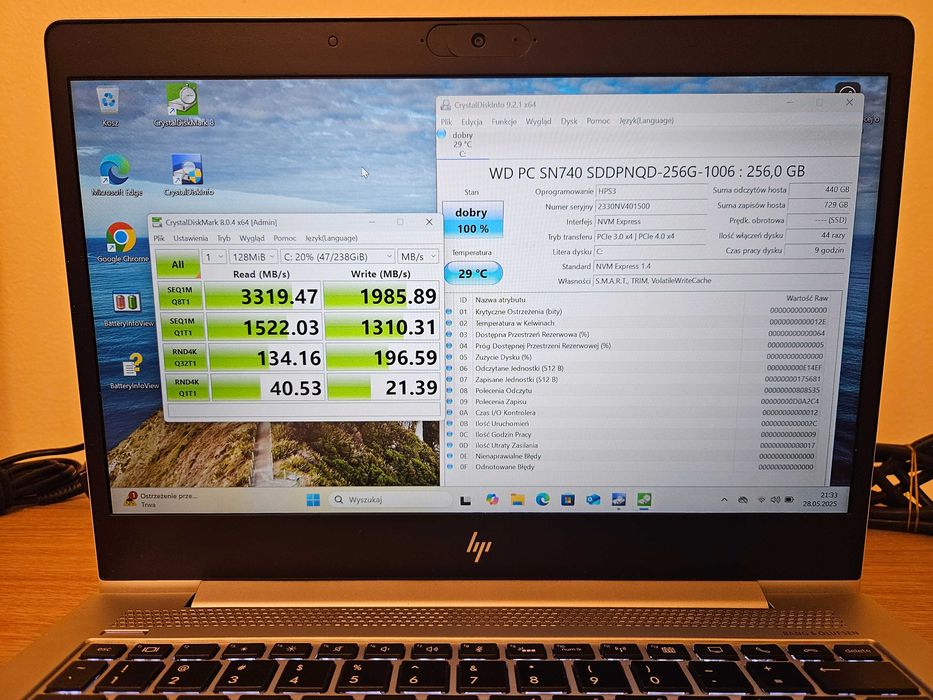The image size is (933, 700).
Task: Open Wygląd menu in CrystalDiskInfo
Action: [x=538, y=121]
